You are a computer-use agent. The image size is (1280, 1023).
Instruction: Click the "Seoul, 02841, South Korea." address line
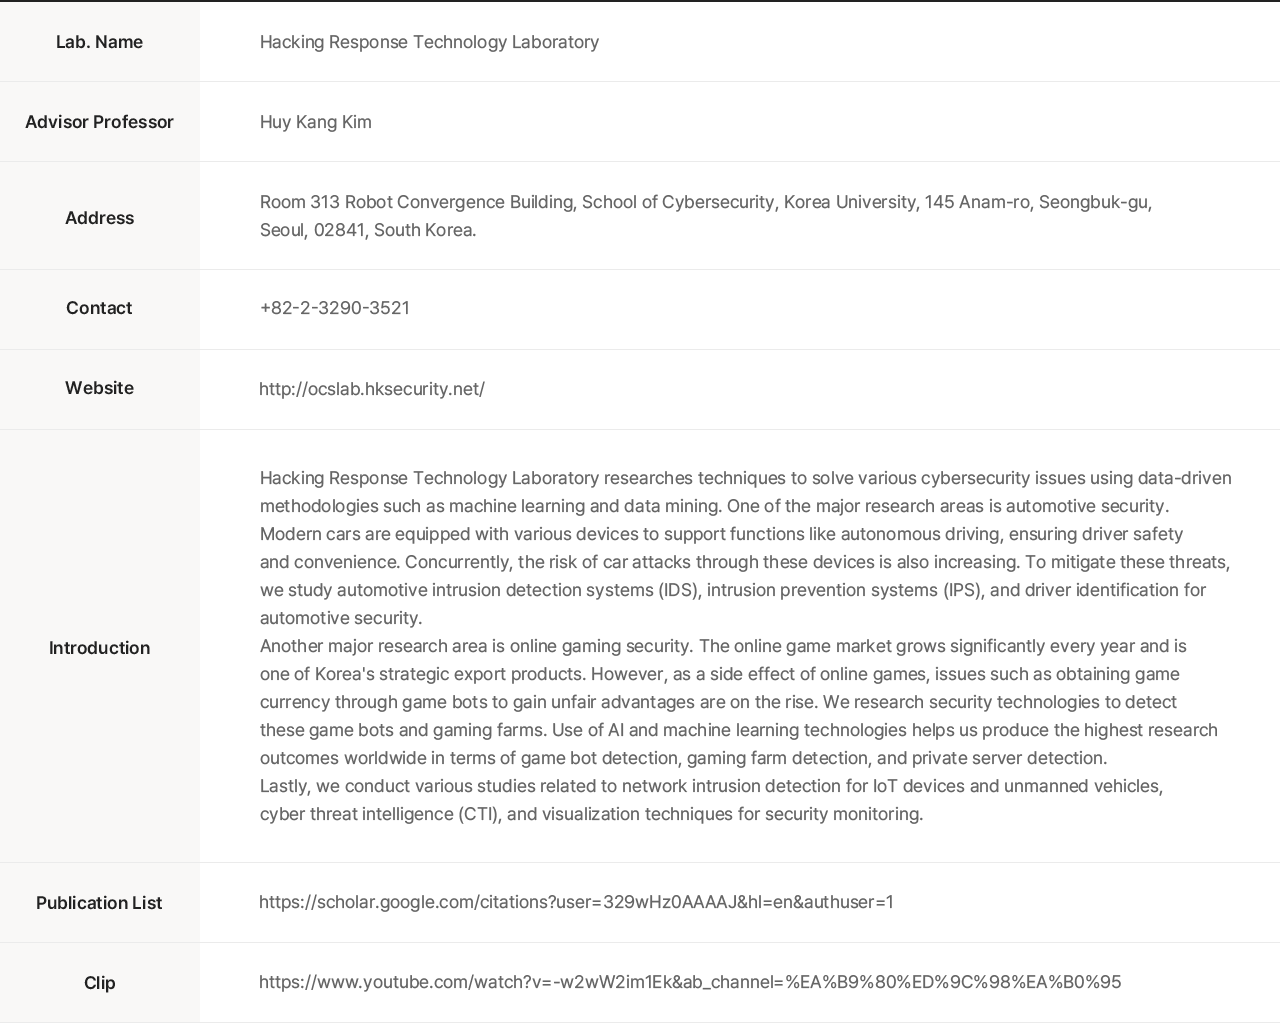[x=367, y=230]
